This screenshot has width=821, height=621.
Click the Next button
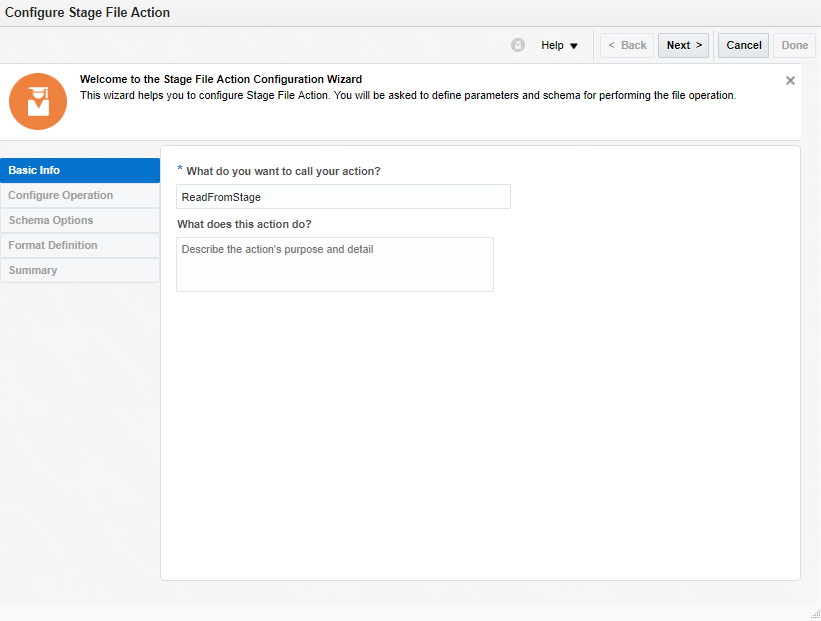(x=684, y=45)
